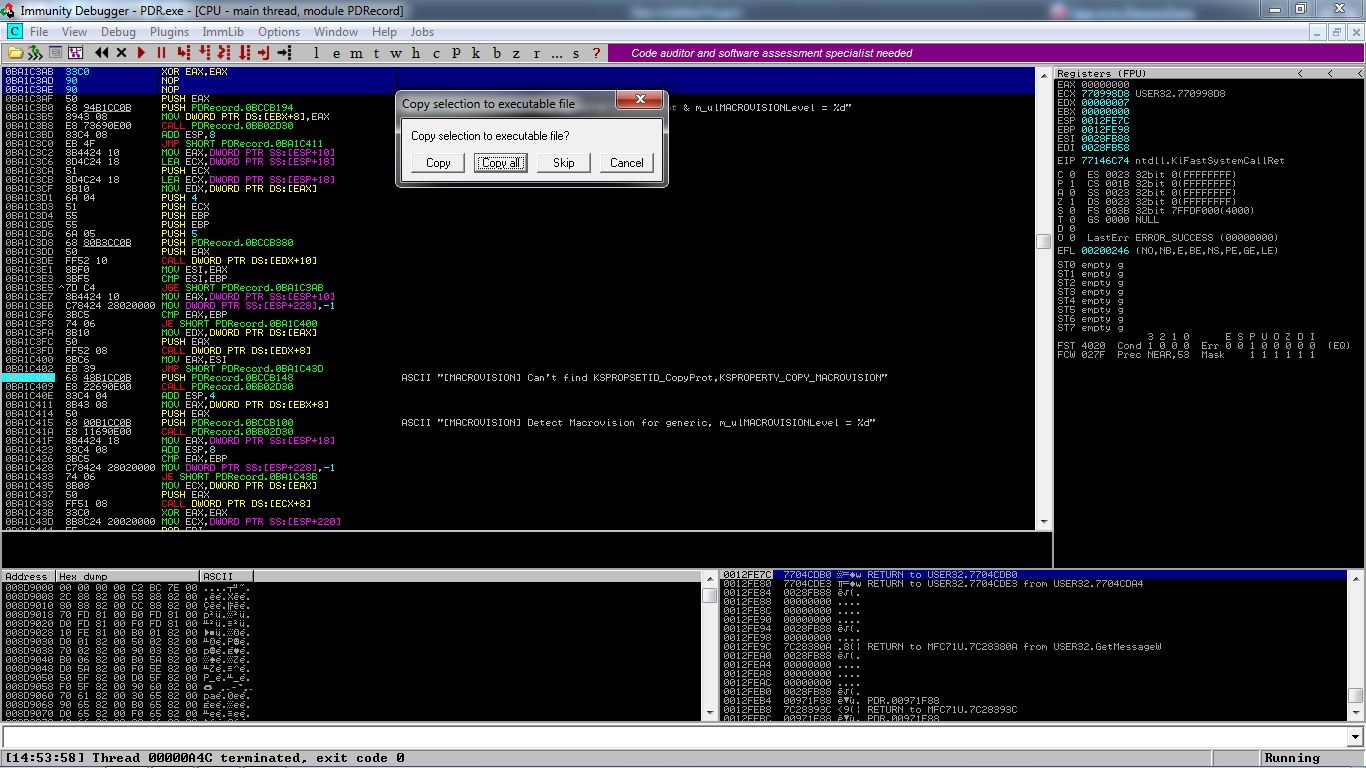
Task: Open the Jobs menu
Action: click(x=423, y=32)
